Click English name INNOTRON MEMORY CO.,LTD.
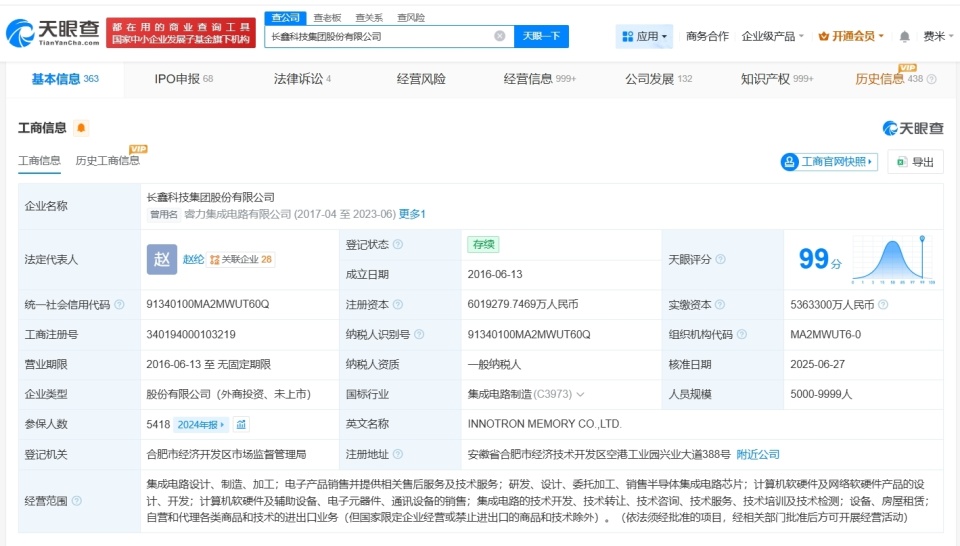 [544, 424]
